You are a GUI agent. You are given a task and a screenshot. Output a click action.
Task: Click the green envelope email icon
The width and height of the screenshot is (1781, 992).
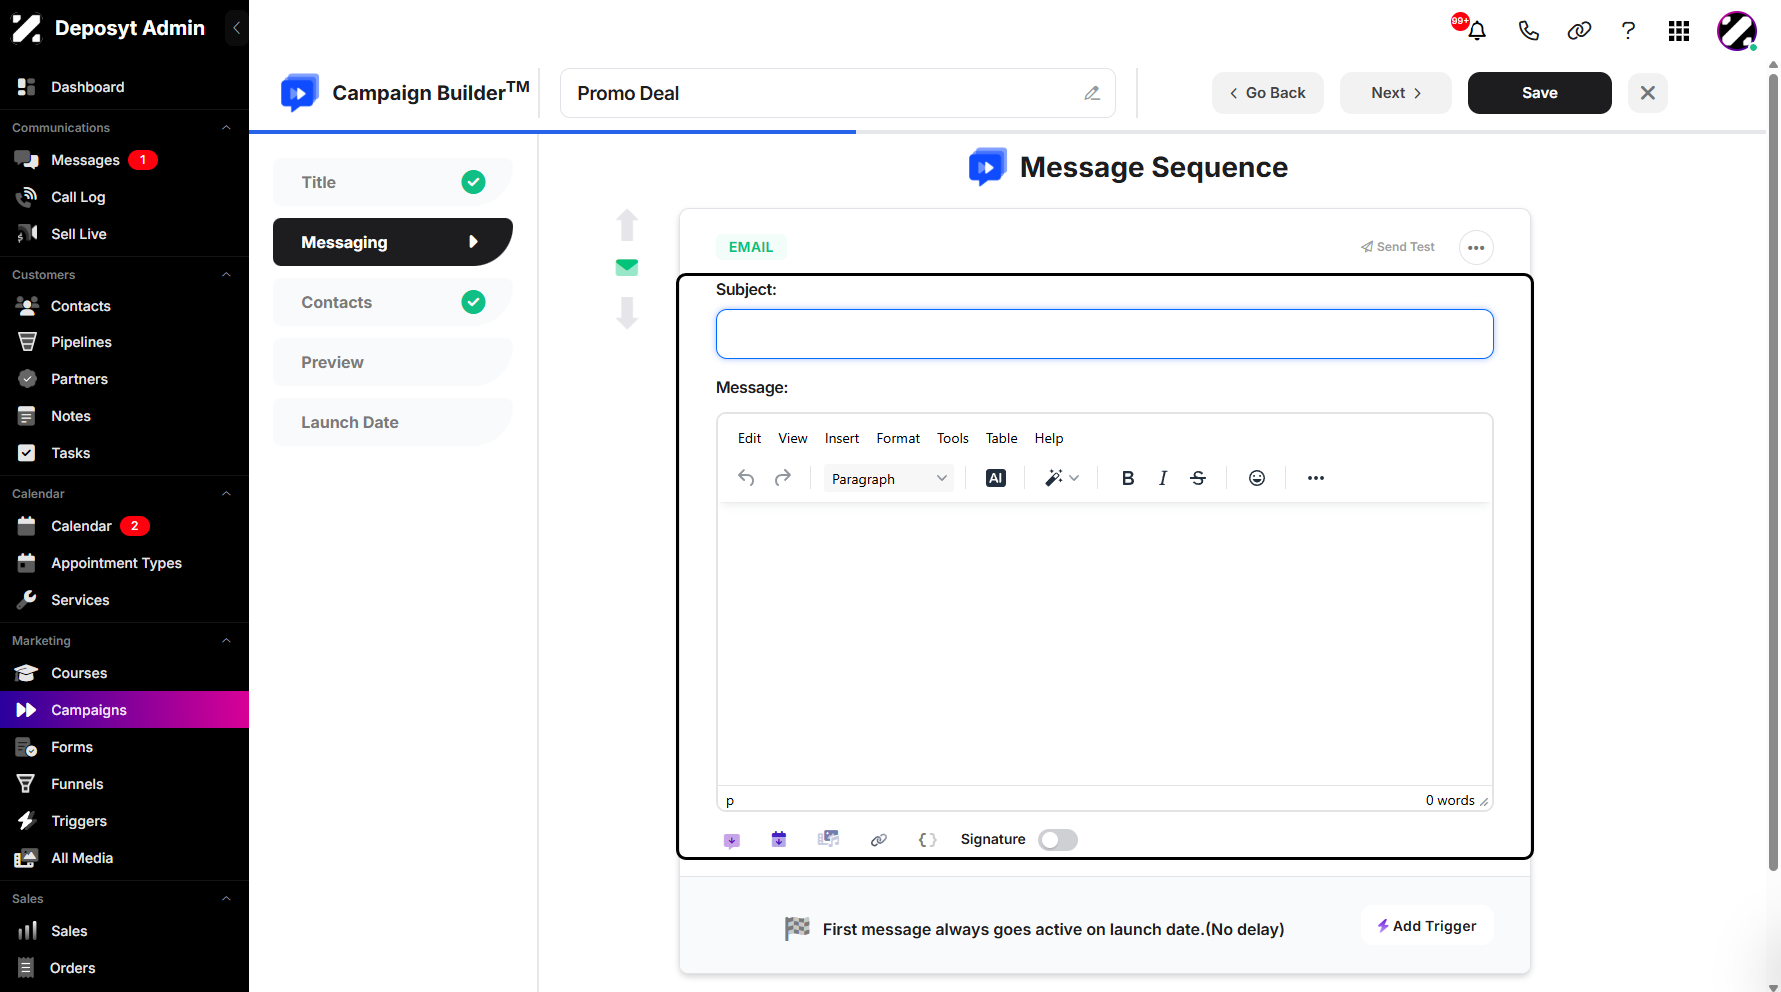click(627, 267)
